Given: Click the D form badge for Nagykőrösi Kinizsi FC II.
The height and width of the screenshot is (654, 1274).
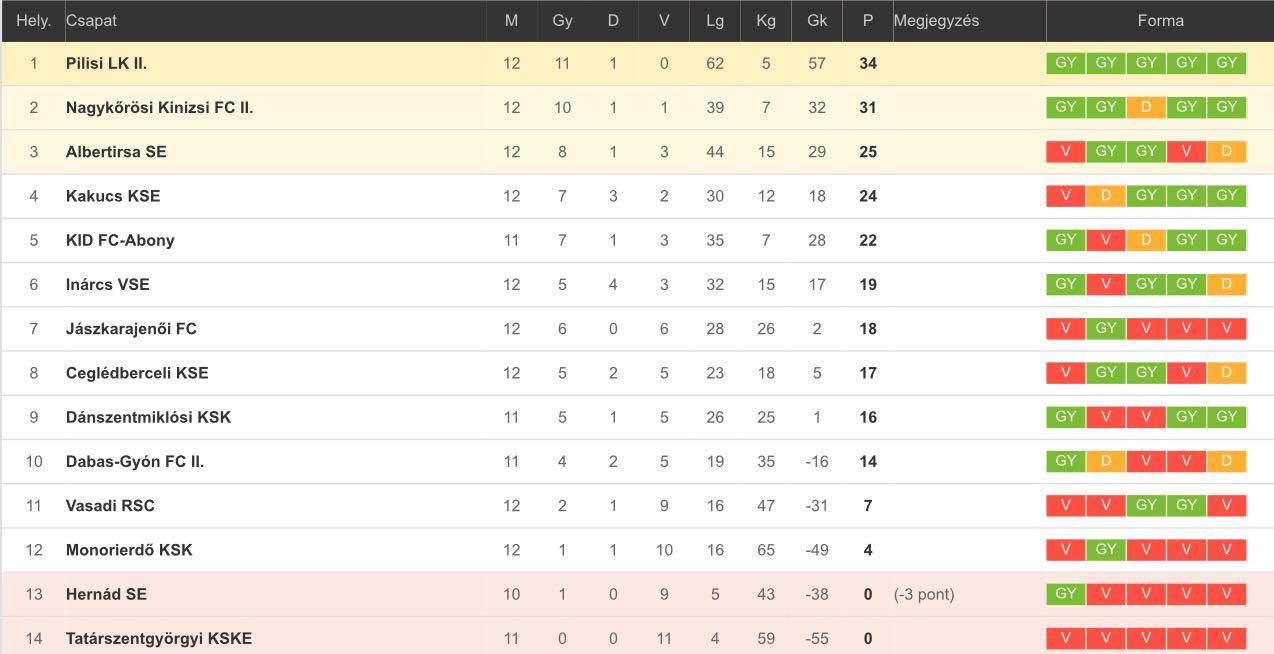Looking at the screenshot, I should point(1146,107).
